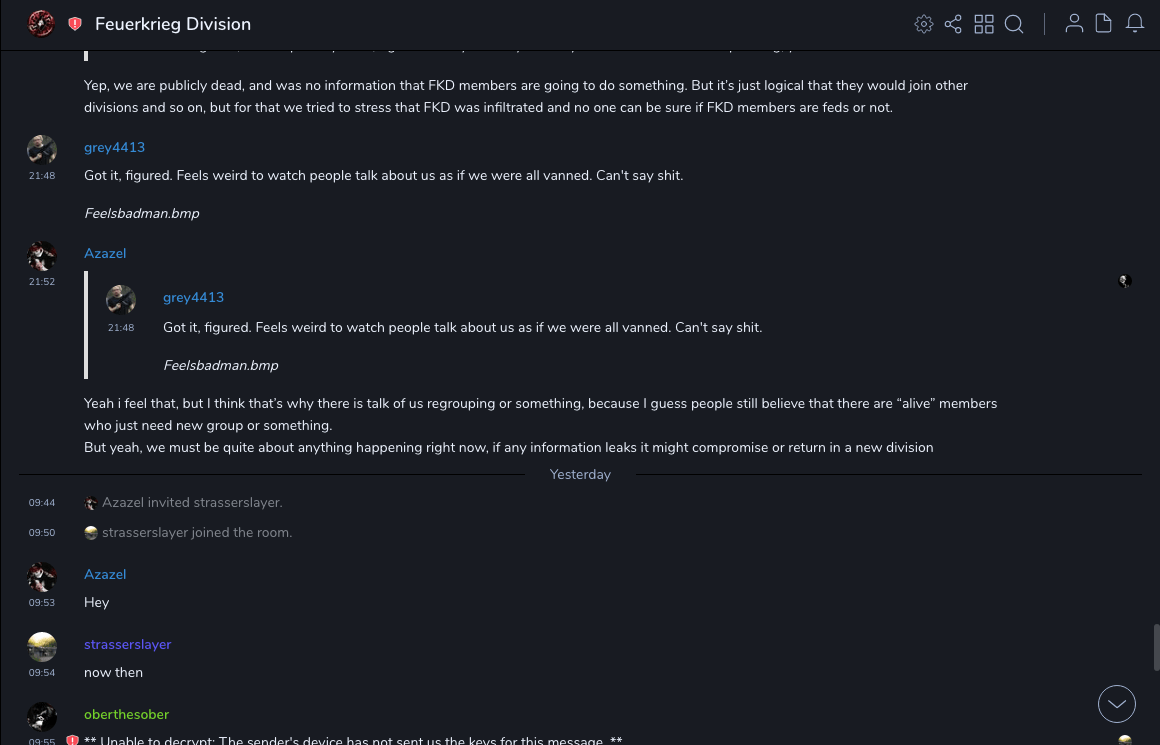Open the notifications bell icon
Screen dimensions: 1160x745
[x=1135, y=24]
